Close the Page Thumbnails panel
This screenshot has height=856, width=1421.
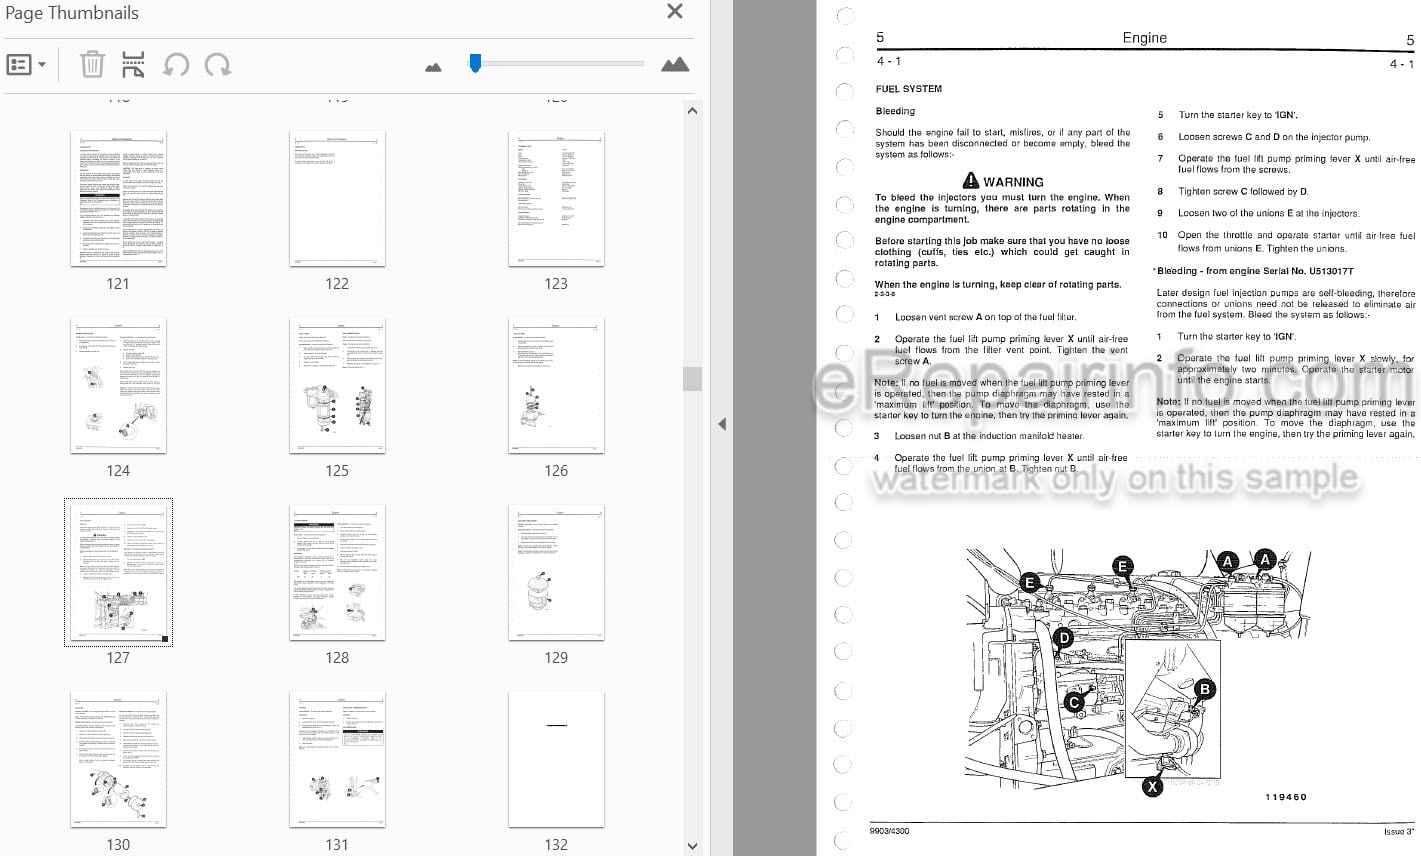(675, 12)
